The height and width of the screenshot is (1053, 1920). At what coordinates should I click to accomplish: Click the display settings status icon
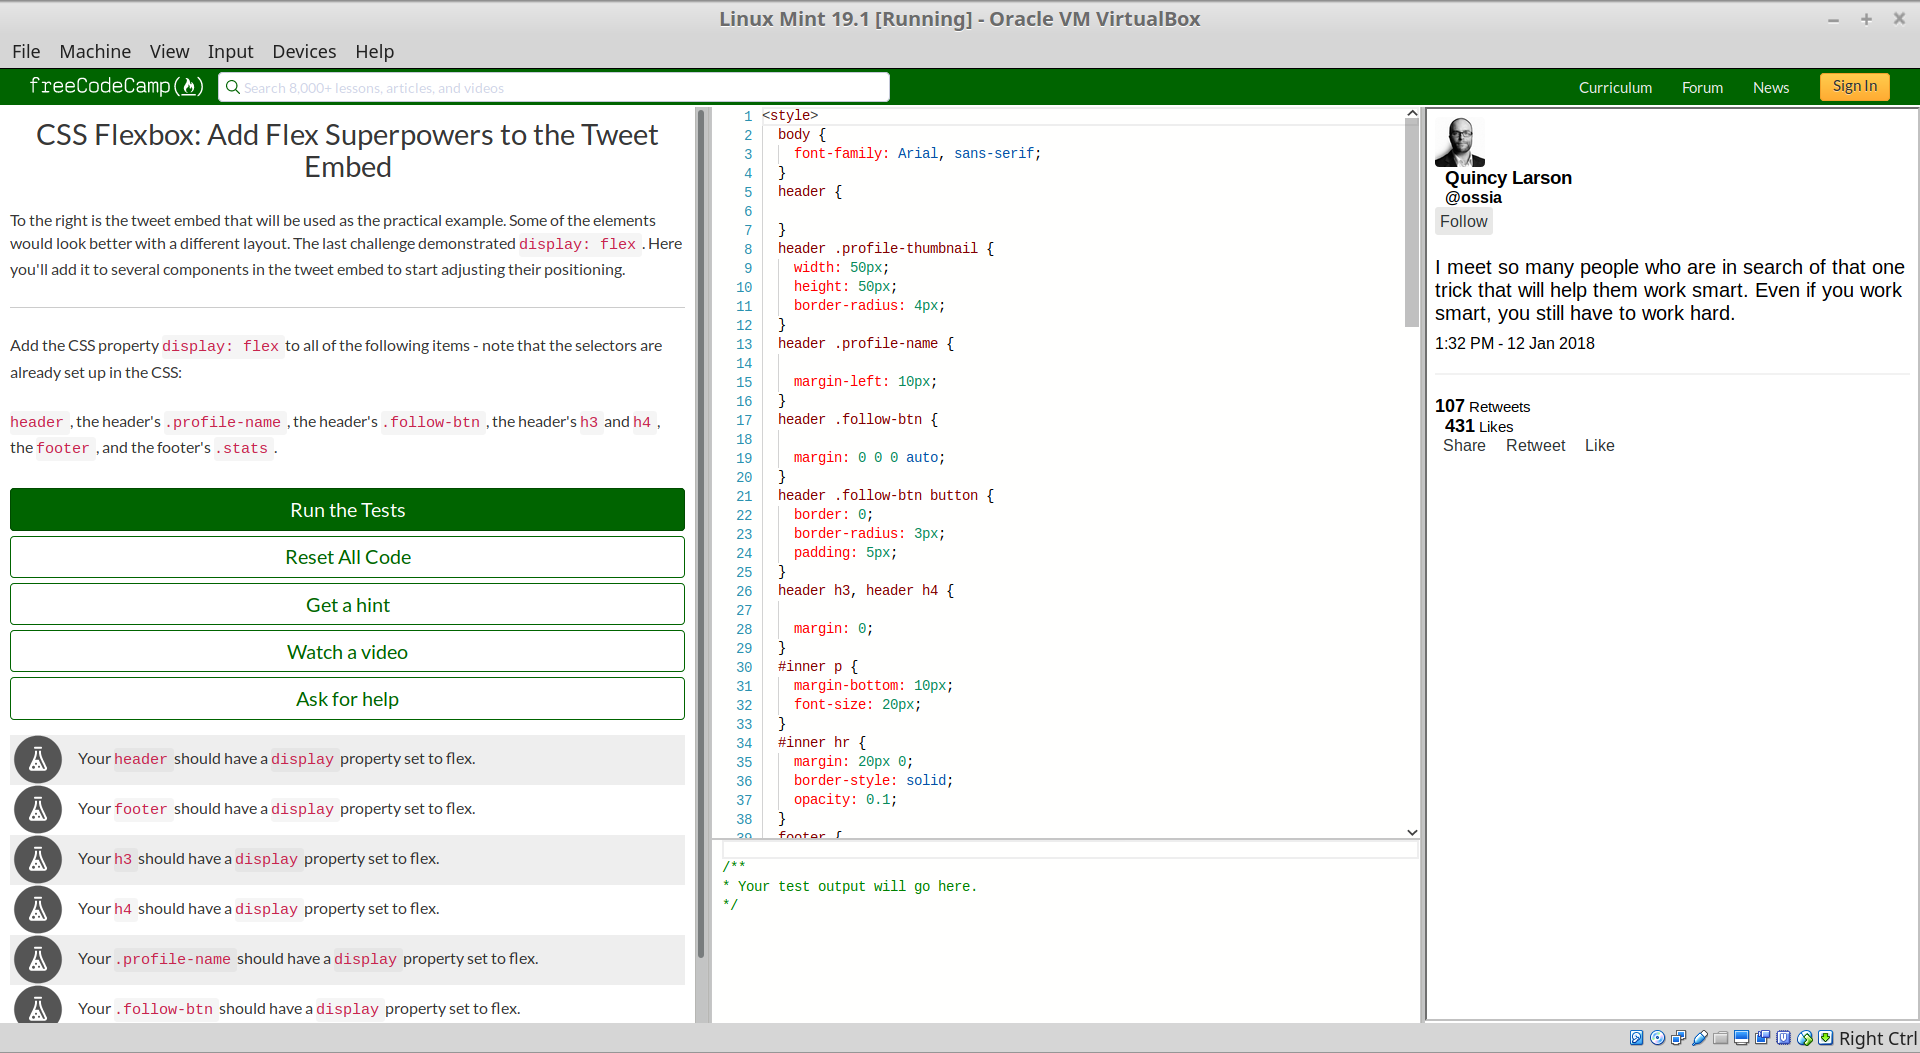[x=1741, y=1038]
